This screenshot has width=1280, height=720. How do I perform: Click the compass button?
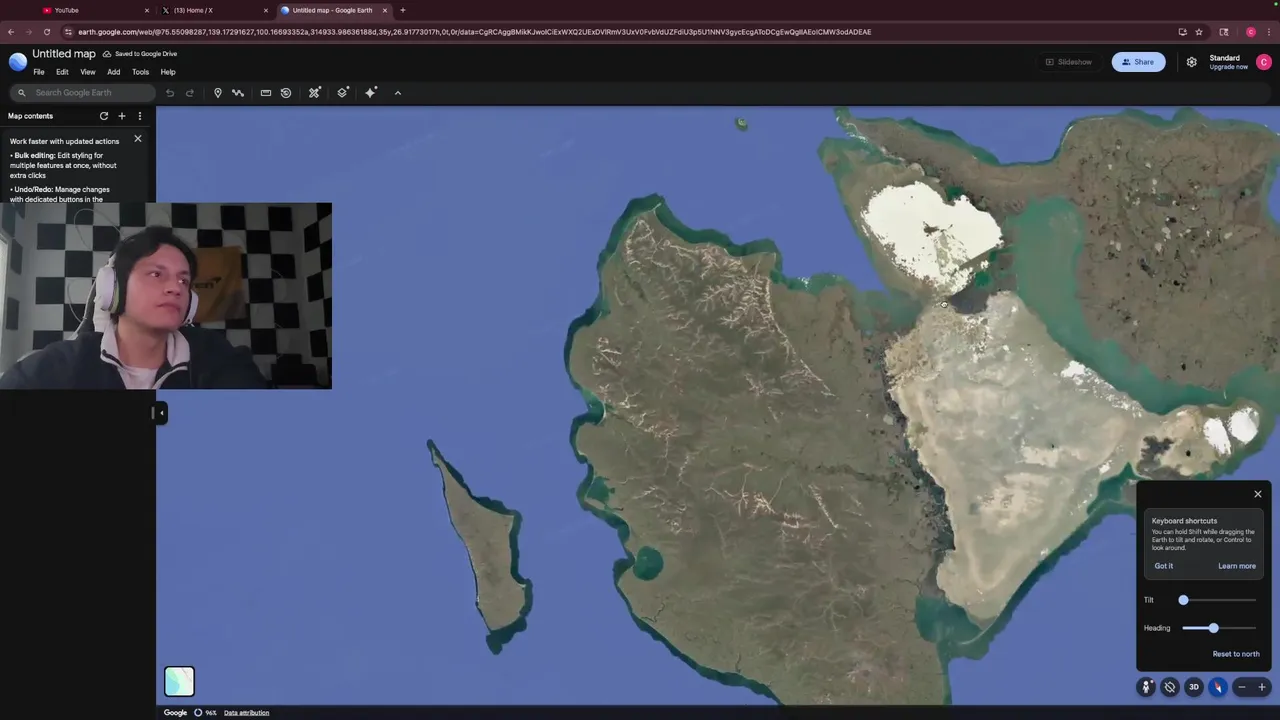tap(1217, 687)
